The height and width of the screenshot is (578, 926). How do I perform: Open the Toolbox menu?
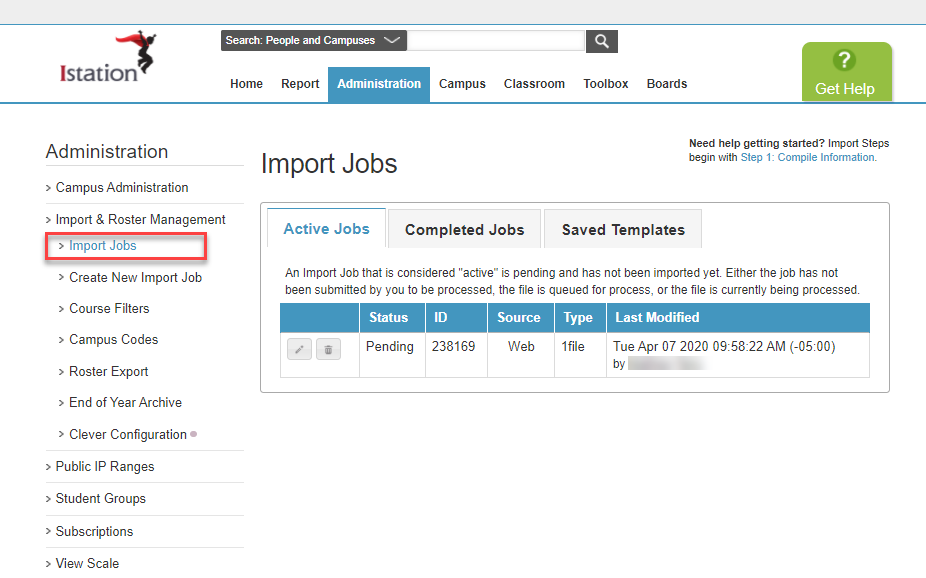tap(605, 84)
